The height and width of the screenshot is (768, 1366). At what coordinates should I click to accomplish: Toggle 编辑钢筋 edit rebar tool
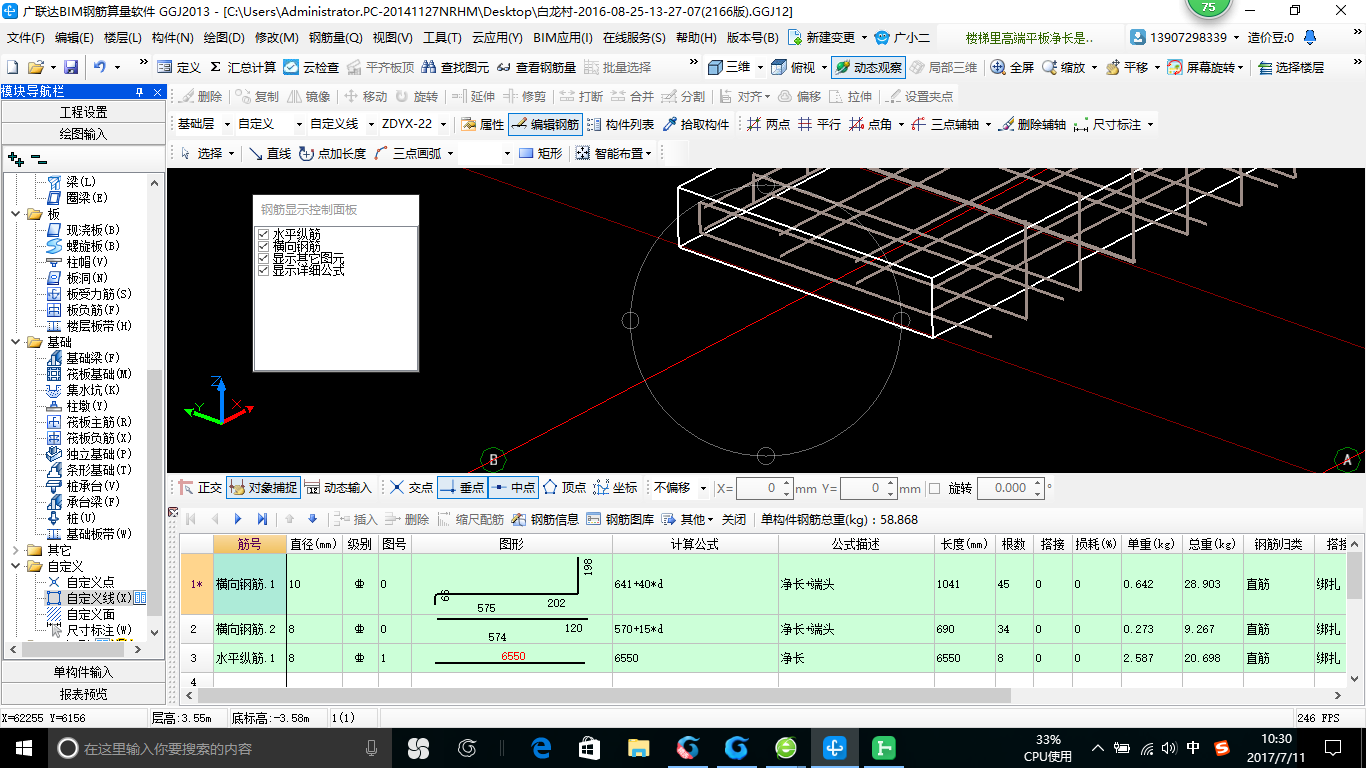click(x=545, y=125)
